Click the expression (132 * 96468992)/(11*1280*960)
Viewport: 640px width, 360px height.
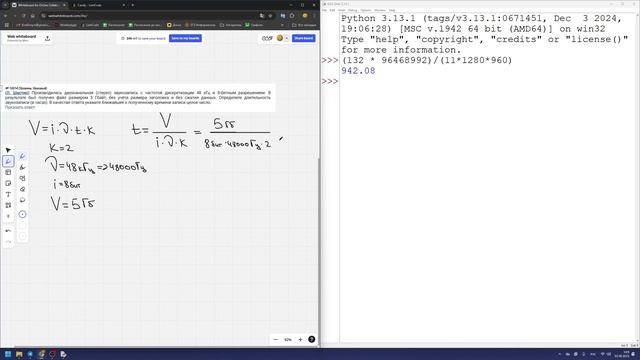click(427, 60)
